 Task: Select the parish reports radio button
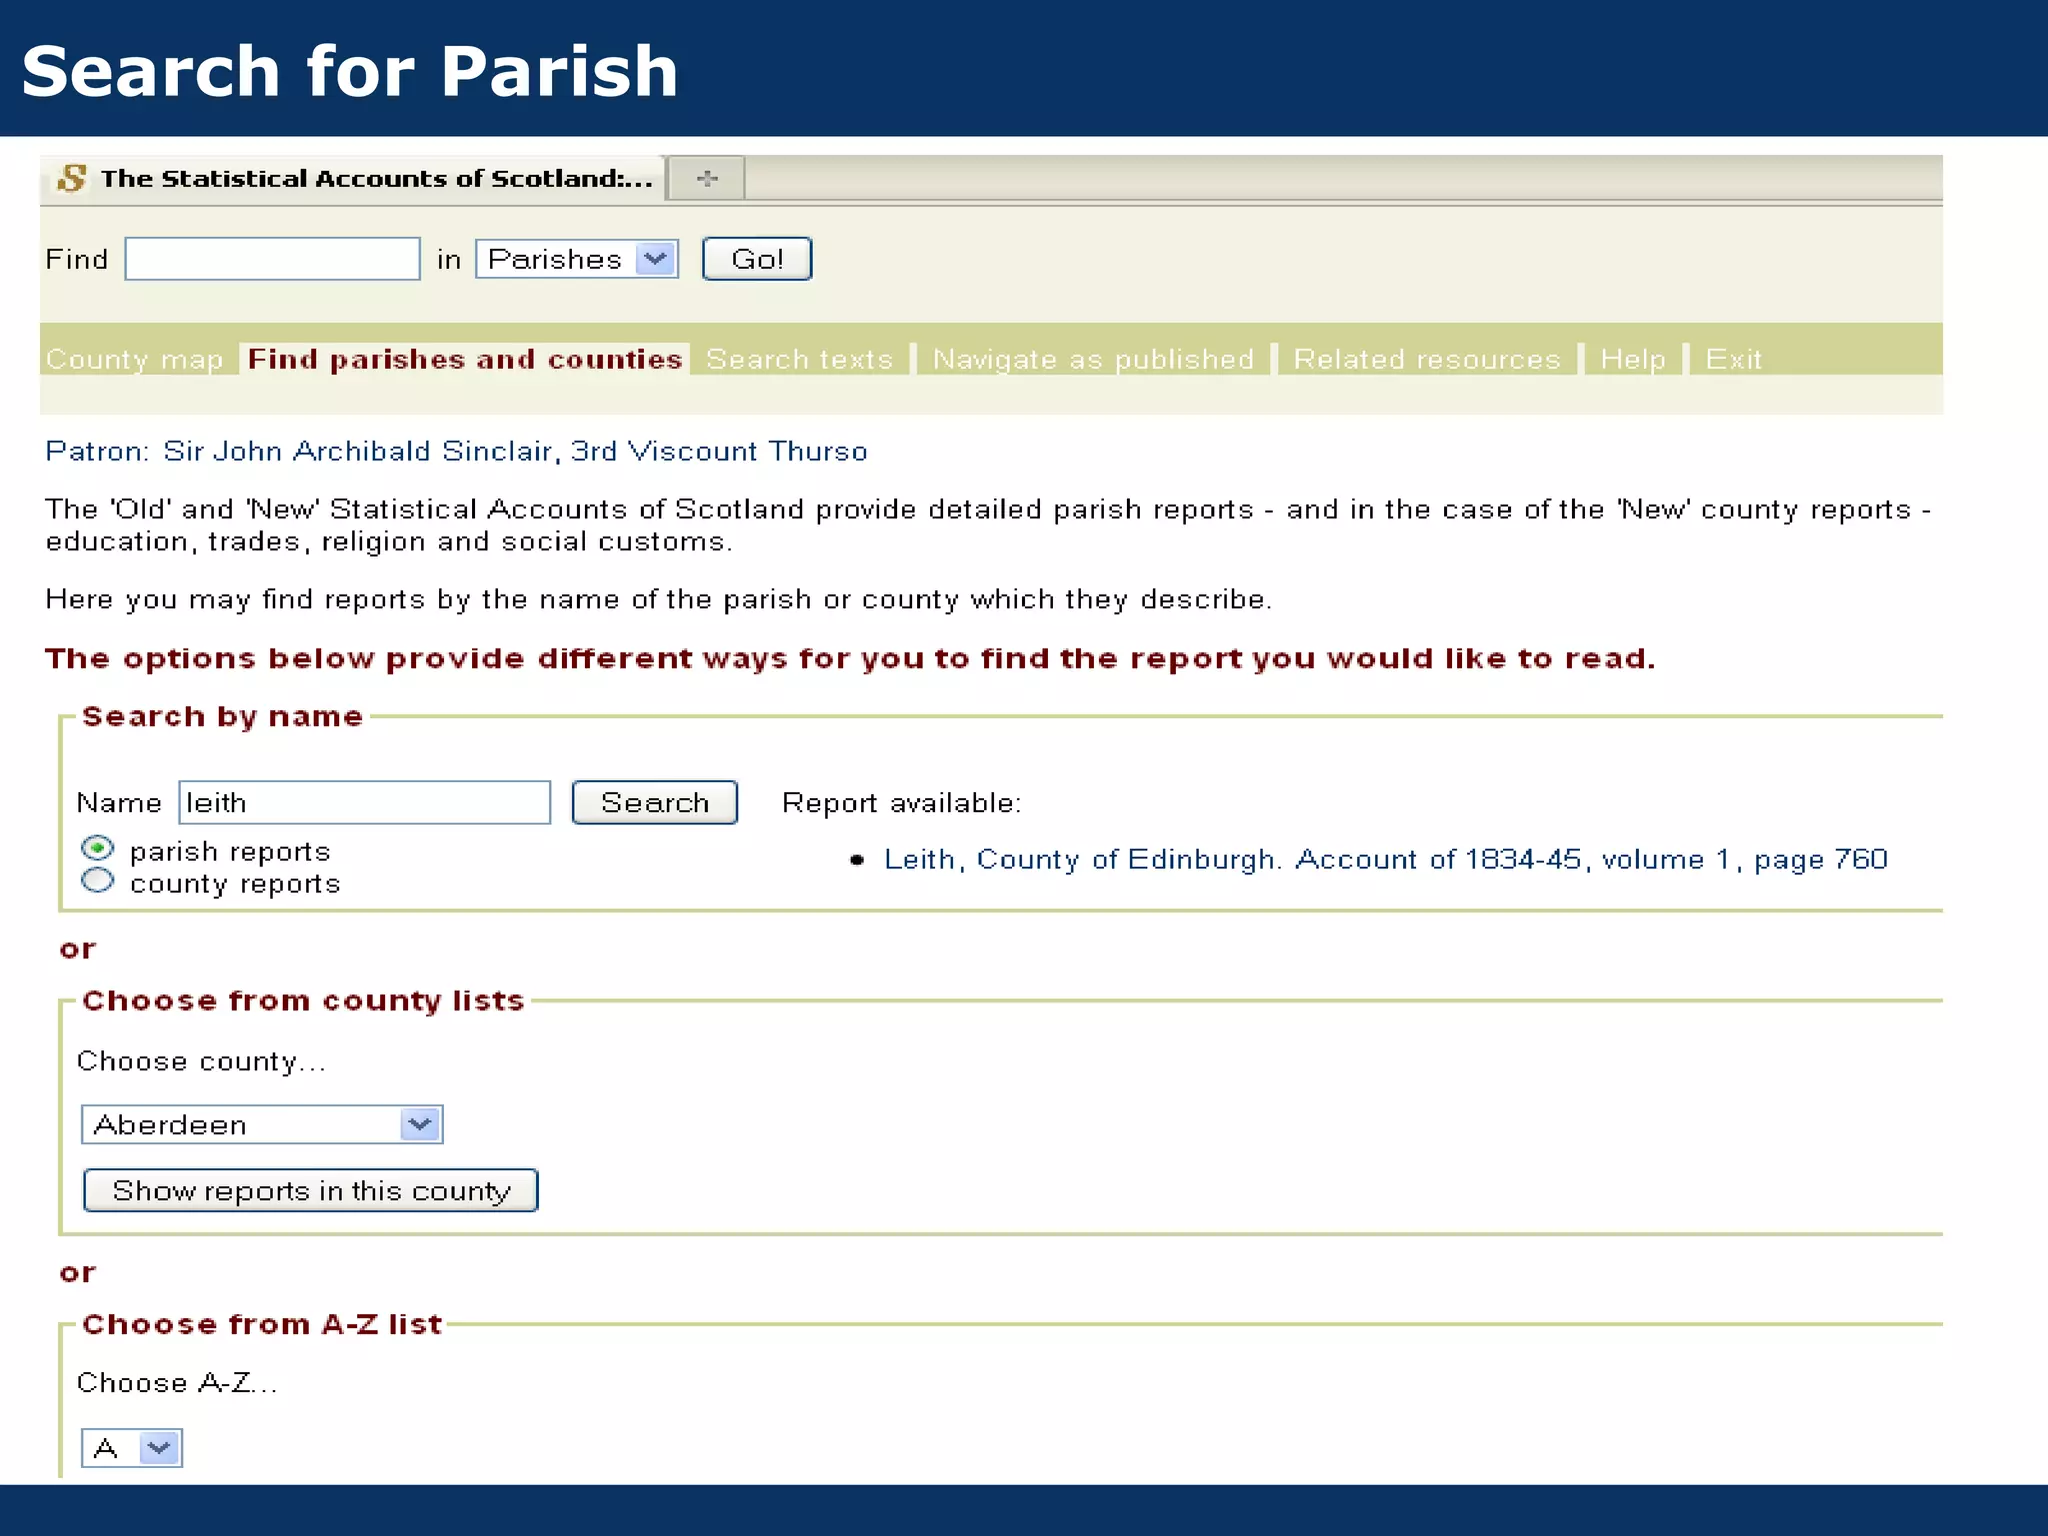pos(97,849)
